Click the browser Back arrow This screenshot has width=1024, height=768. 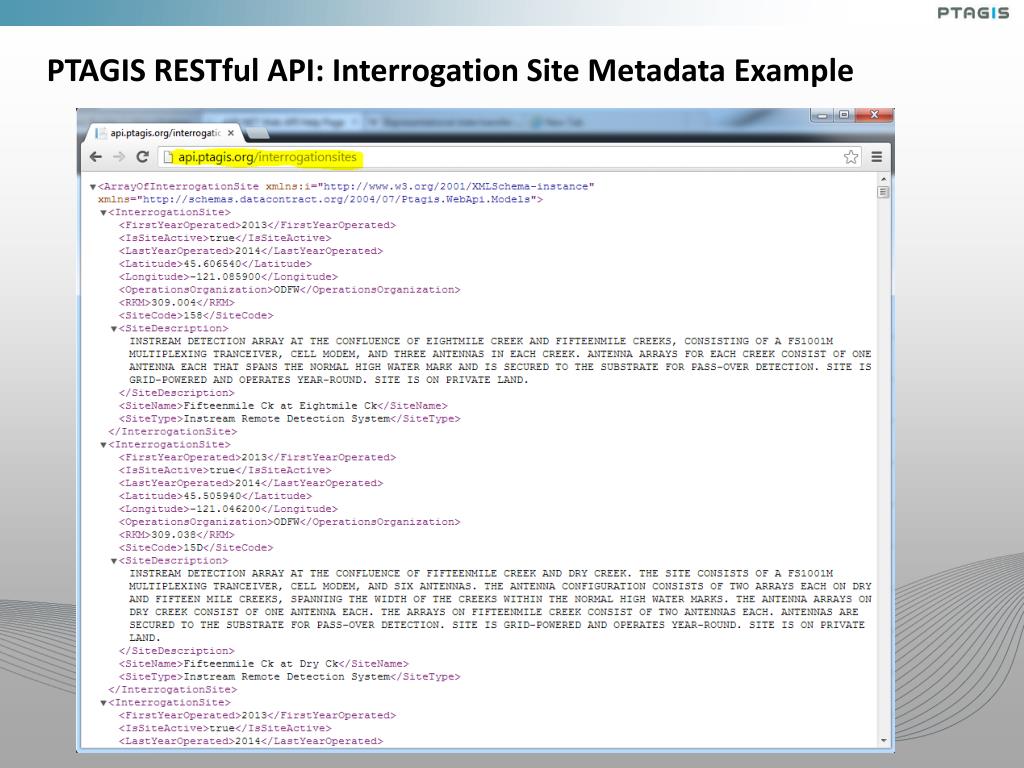(96, 157)
